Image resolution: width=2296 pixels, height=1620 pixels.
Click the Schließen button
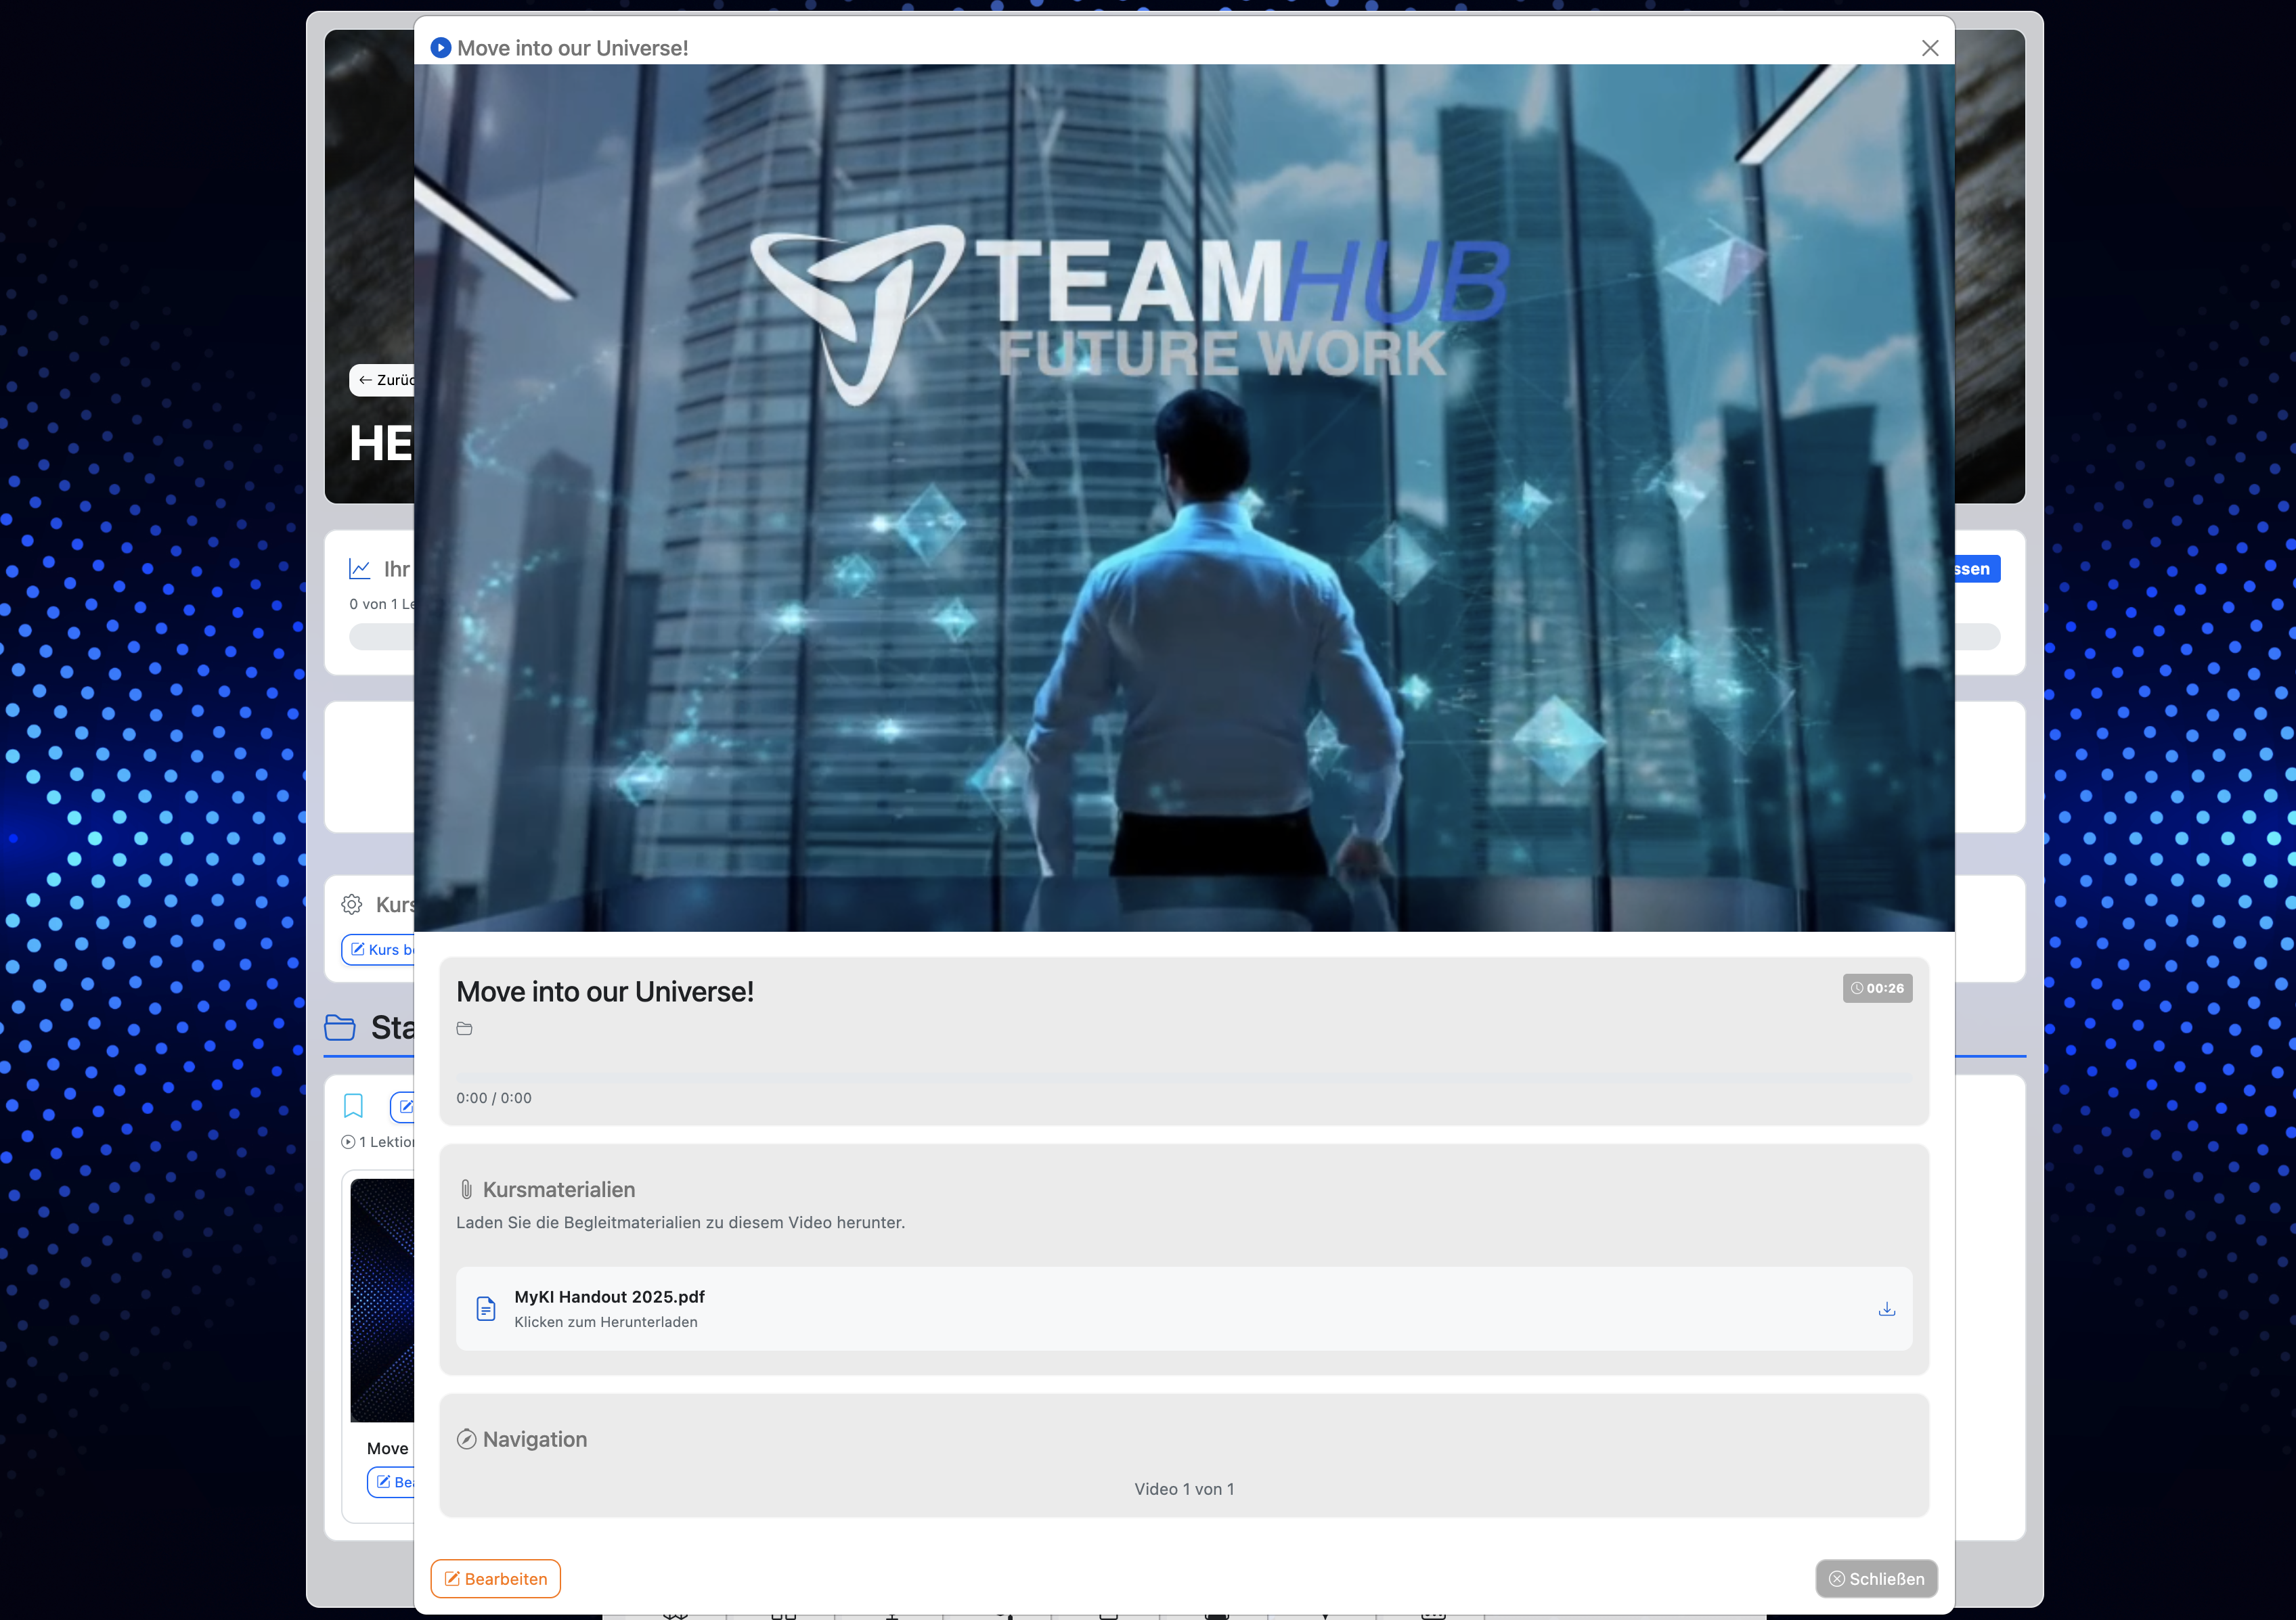pyautogui.click(x=1876, y=1578)
